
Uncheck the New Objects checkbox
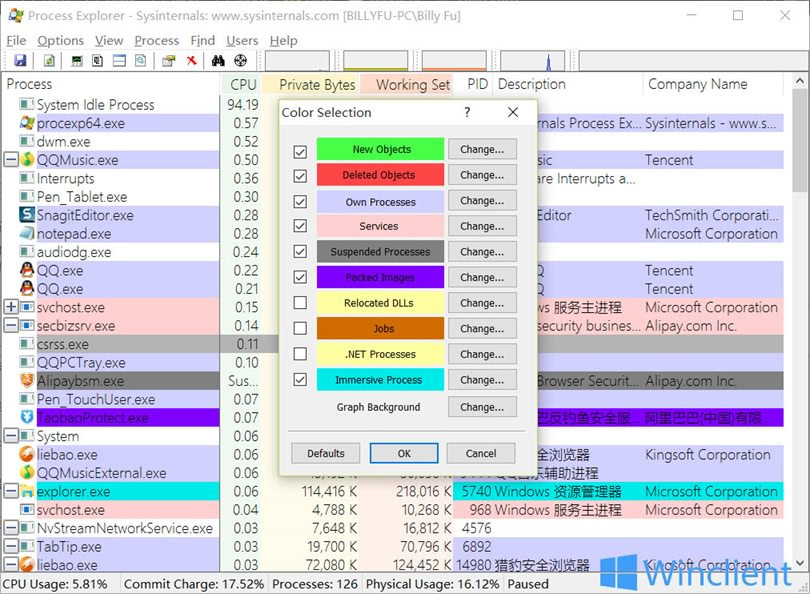(300, 151)
